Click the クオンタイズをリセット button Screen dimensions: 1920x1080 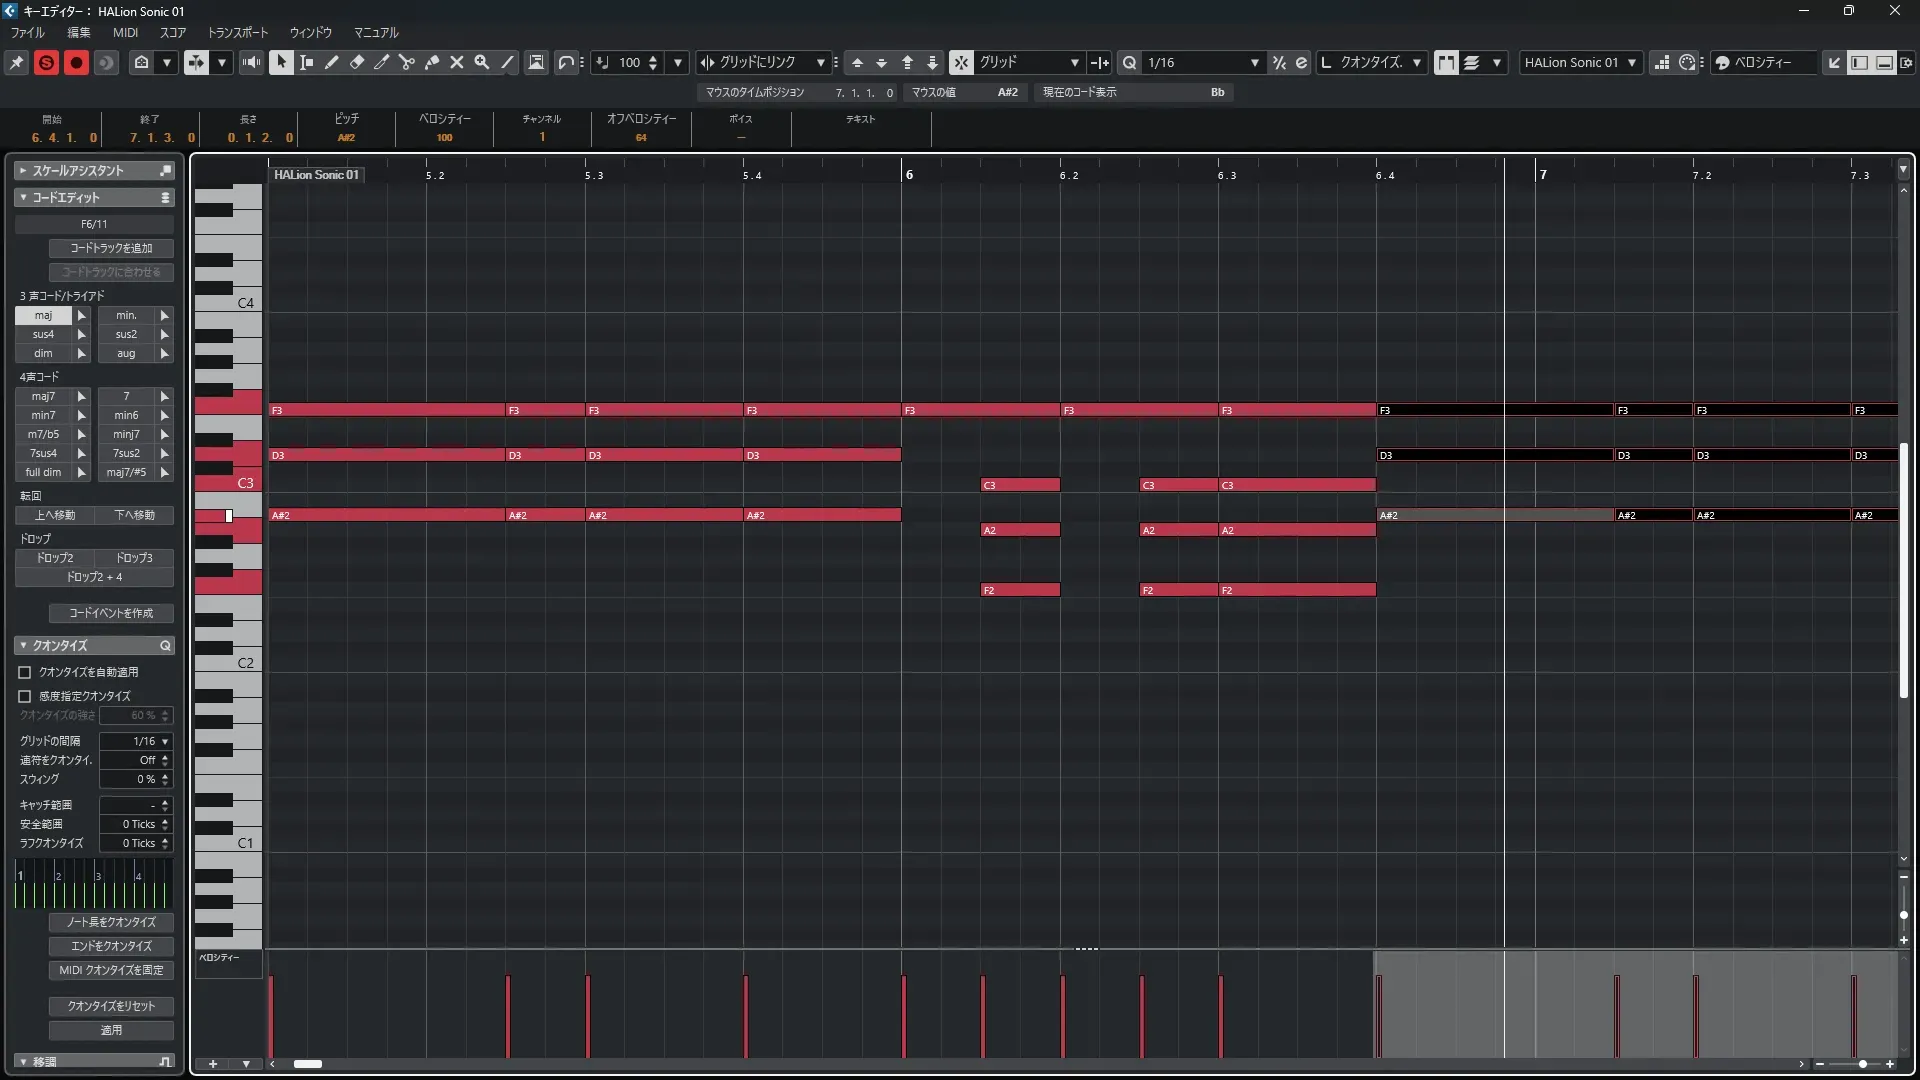pyautogui.click(x=111, y=1006)
